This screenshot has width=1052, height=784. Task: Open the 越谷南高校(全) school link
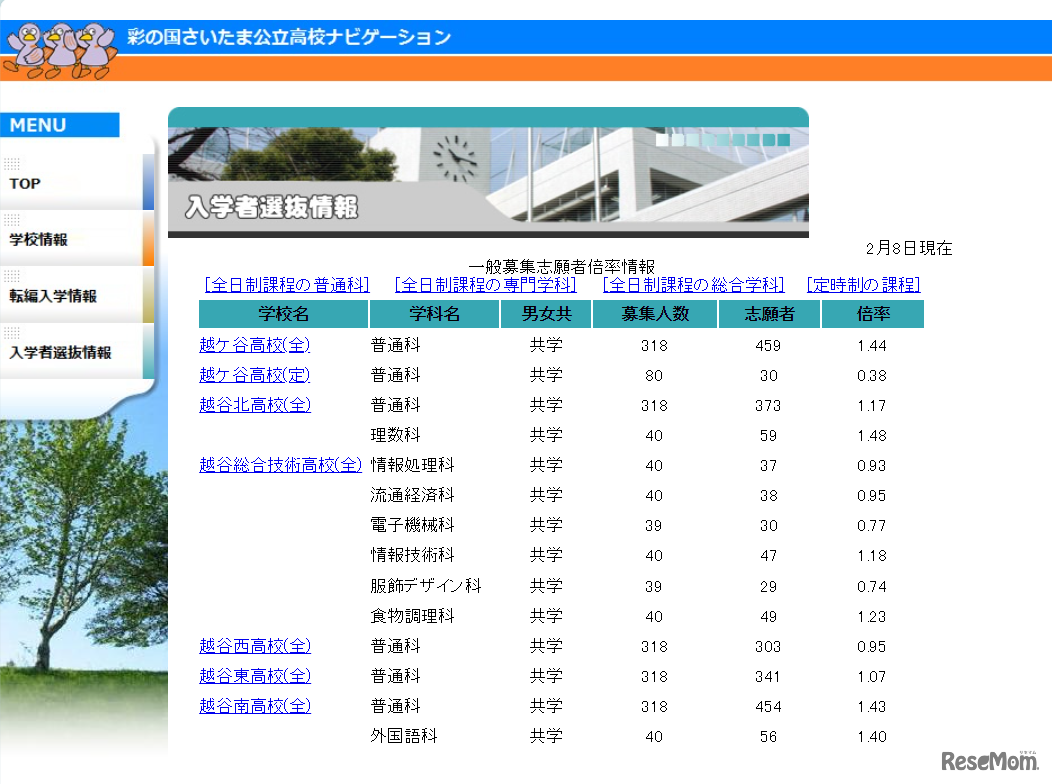(255, 706)
